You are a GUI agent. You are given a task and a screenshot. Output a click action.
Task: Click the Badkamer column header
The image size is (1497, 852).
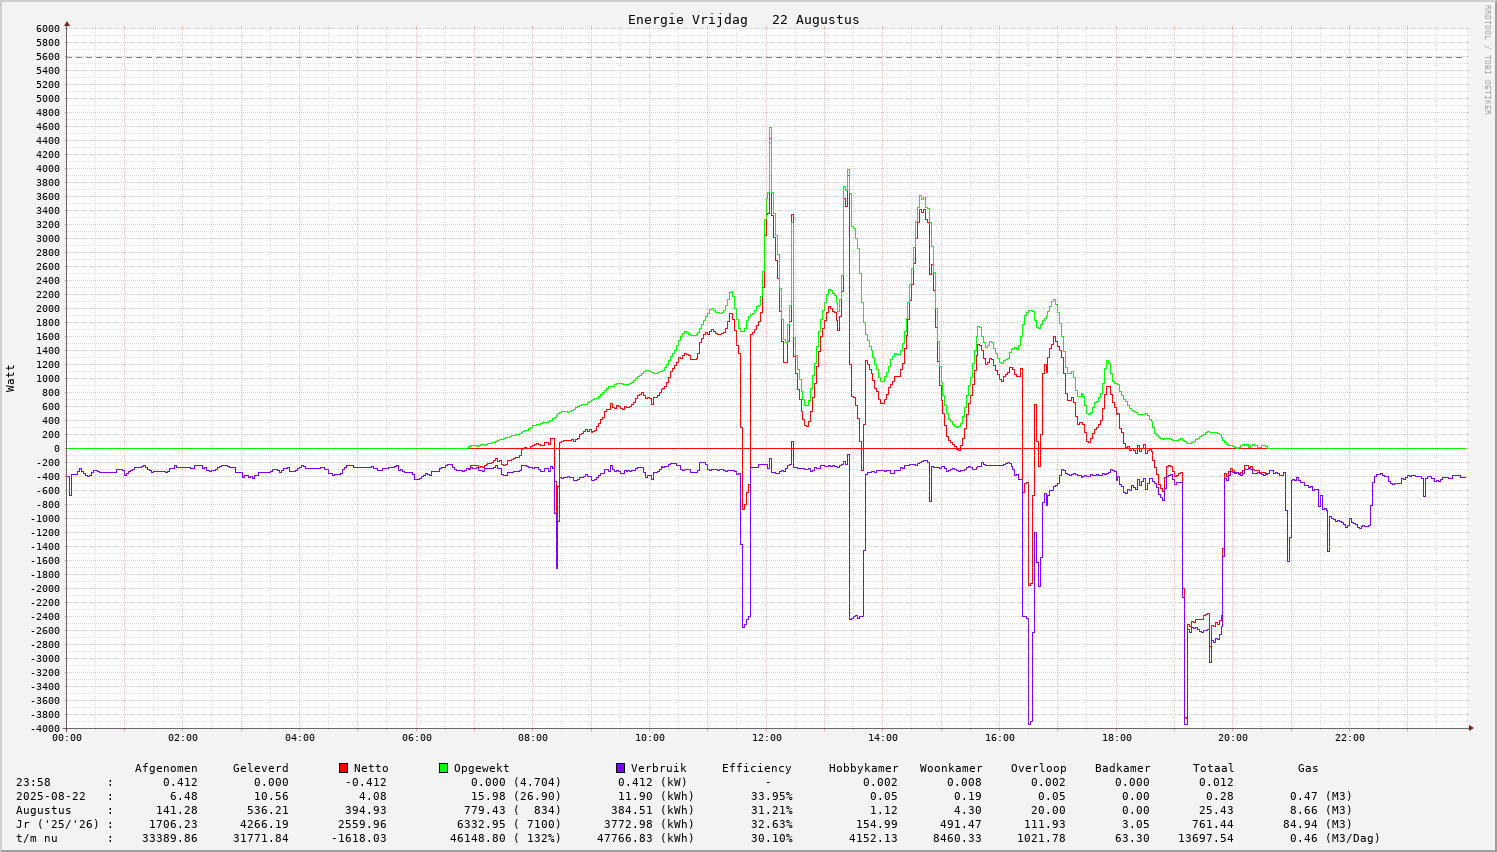pyautogui.click(x=1122, y=768)
